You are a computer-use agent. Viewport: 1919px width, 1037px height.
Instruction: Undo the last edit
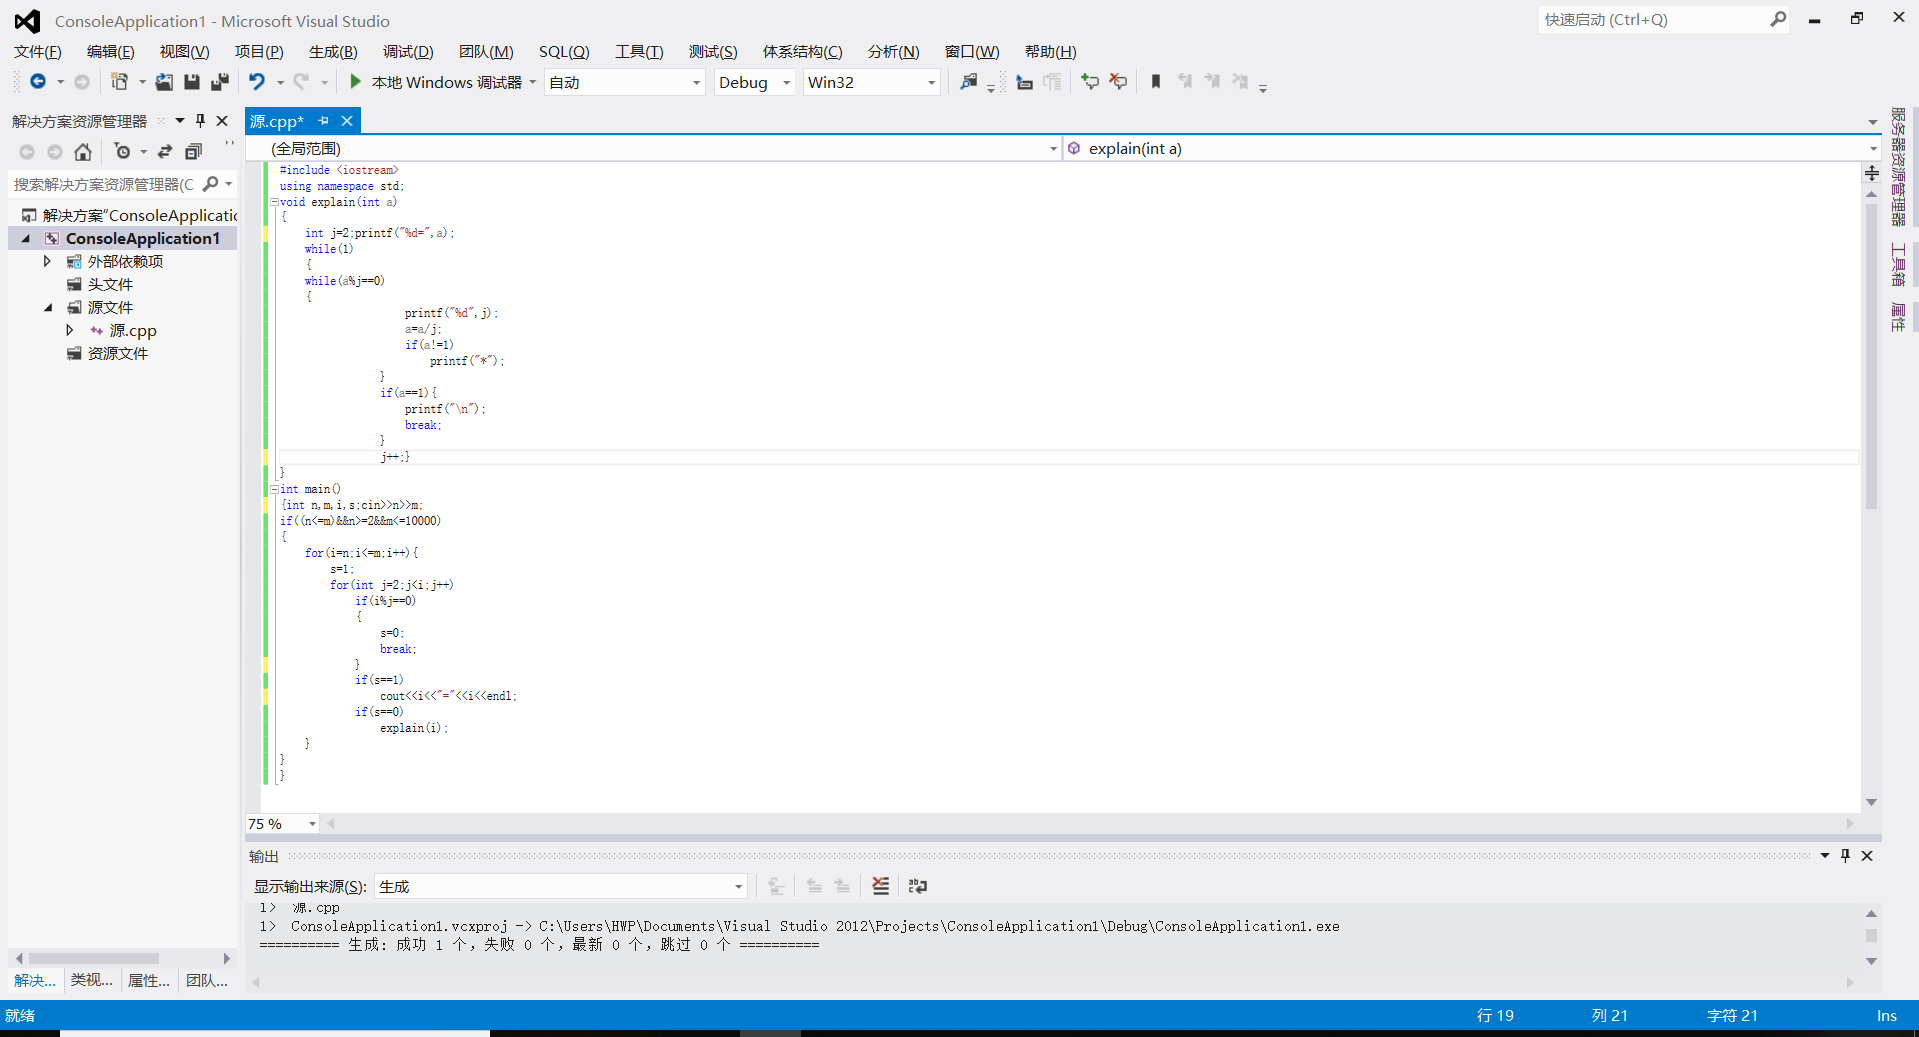pos(257,82)
